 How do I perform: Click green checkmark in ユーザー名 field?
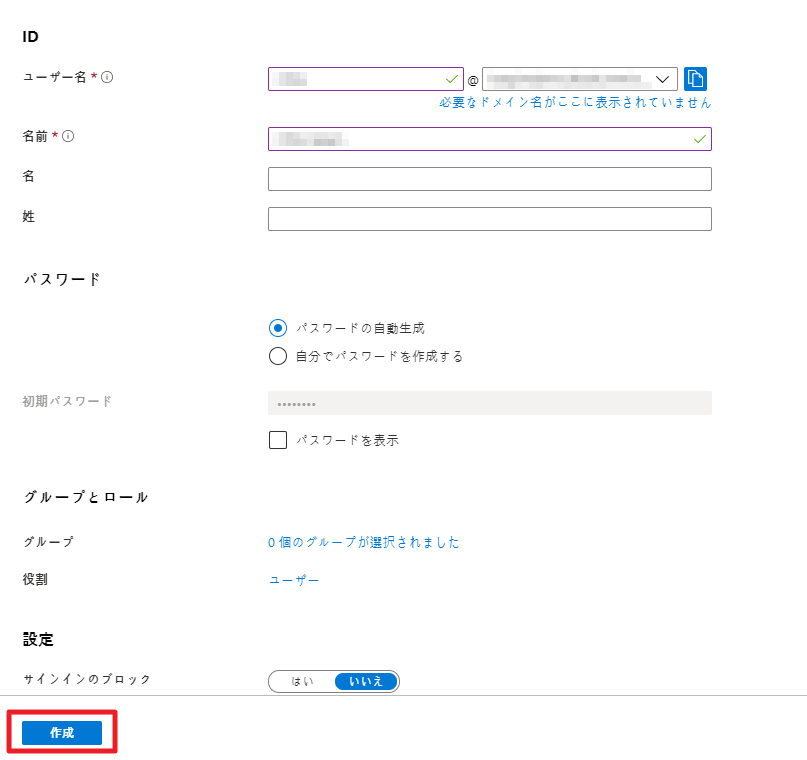(452, 79)
